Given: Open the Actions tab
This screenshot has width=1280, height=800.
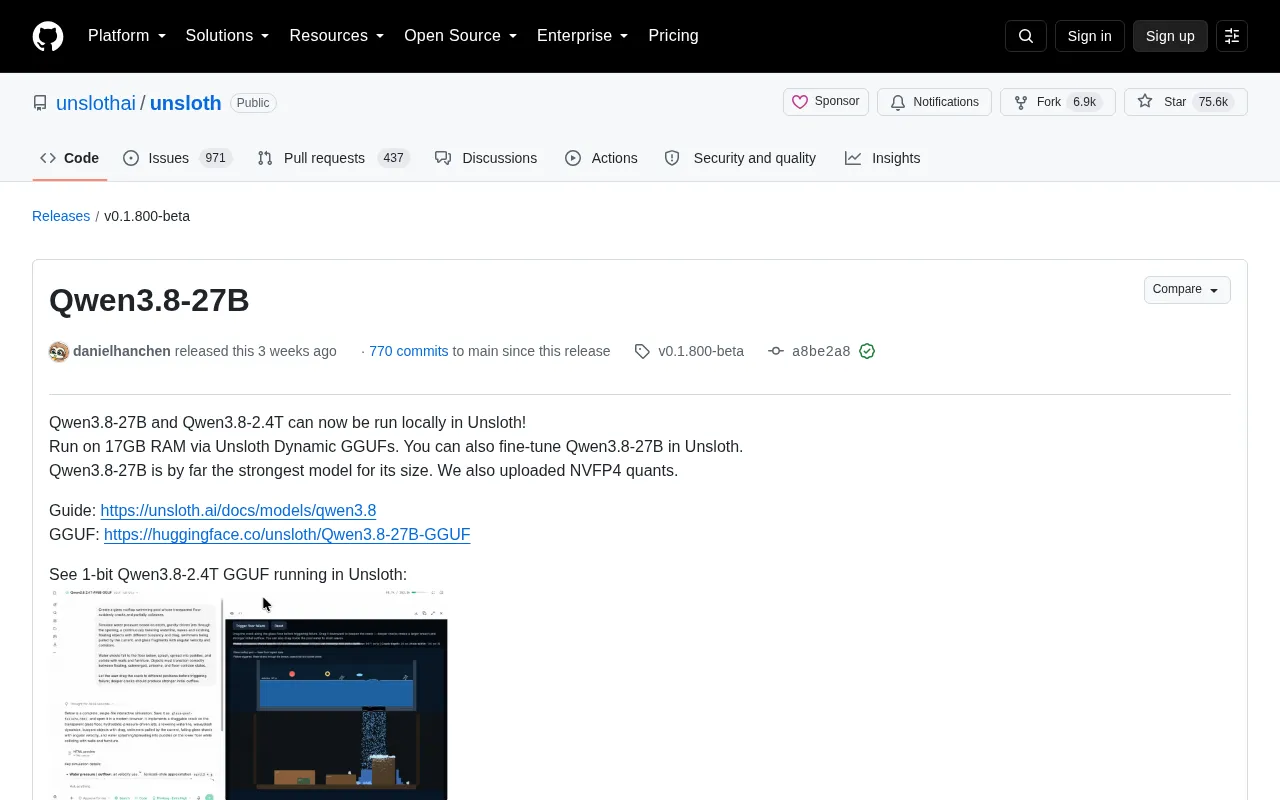Looking at the screenshot, I should [x=601, y=158].
